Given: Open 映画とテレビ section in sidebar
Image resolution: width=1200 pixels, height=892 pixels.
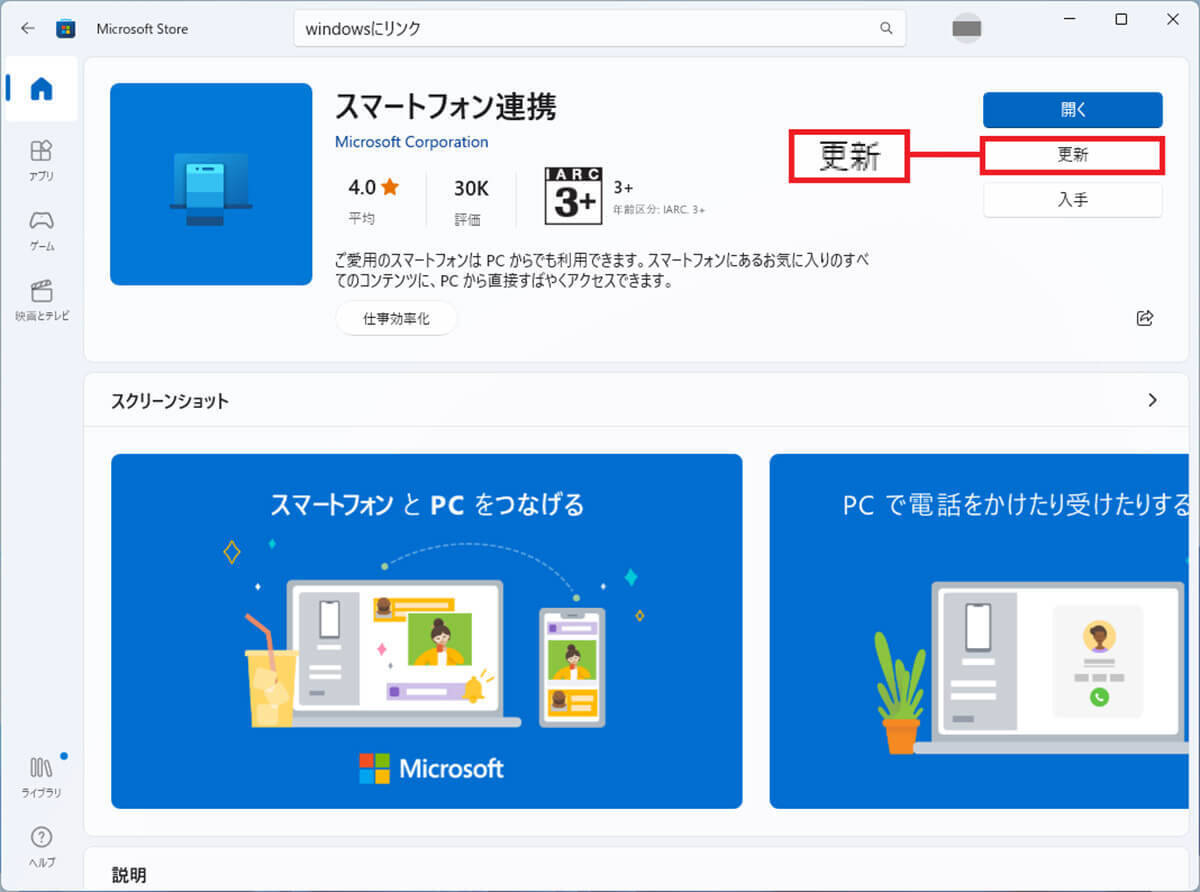Looking at the screenshot, I should tap(41, 300).
